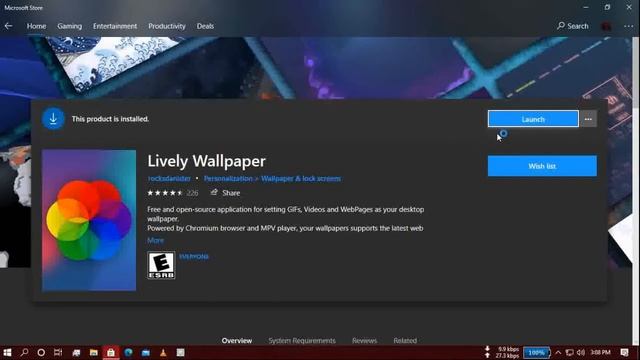Open File Explorer from taskbar
The height and width of the screenshot is (360, 640).
[x=93, y=353]
